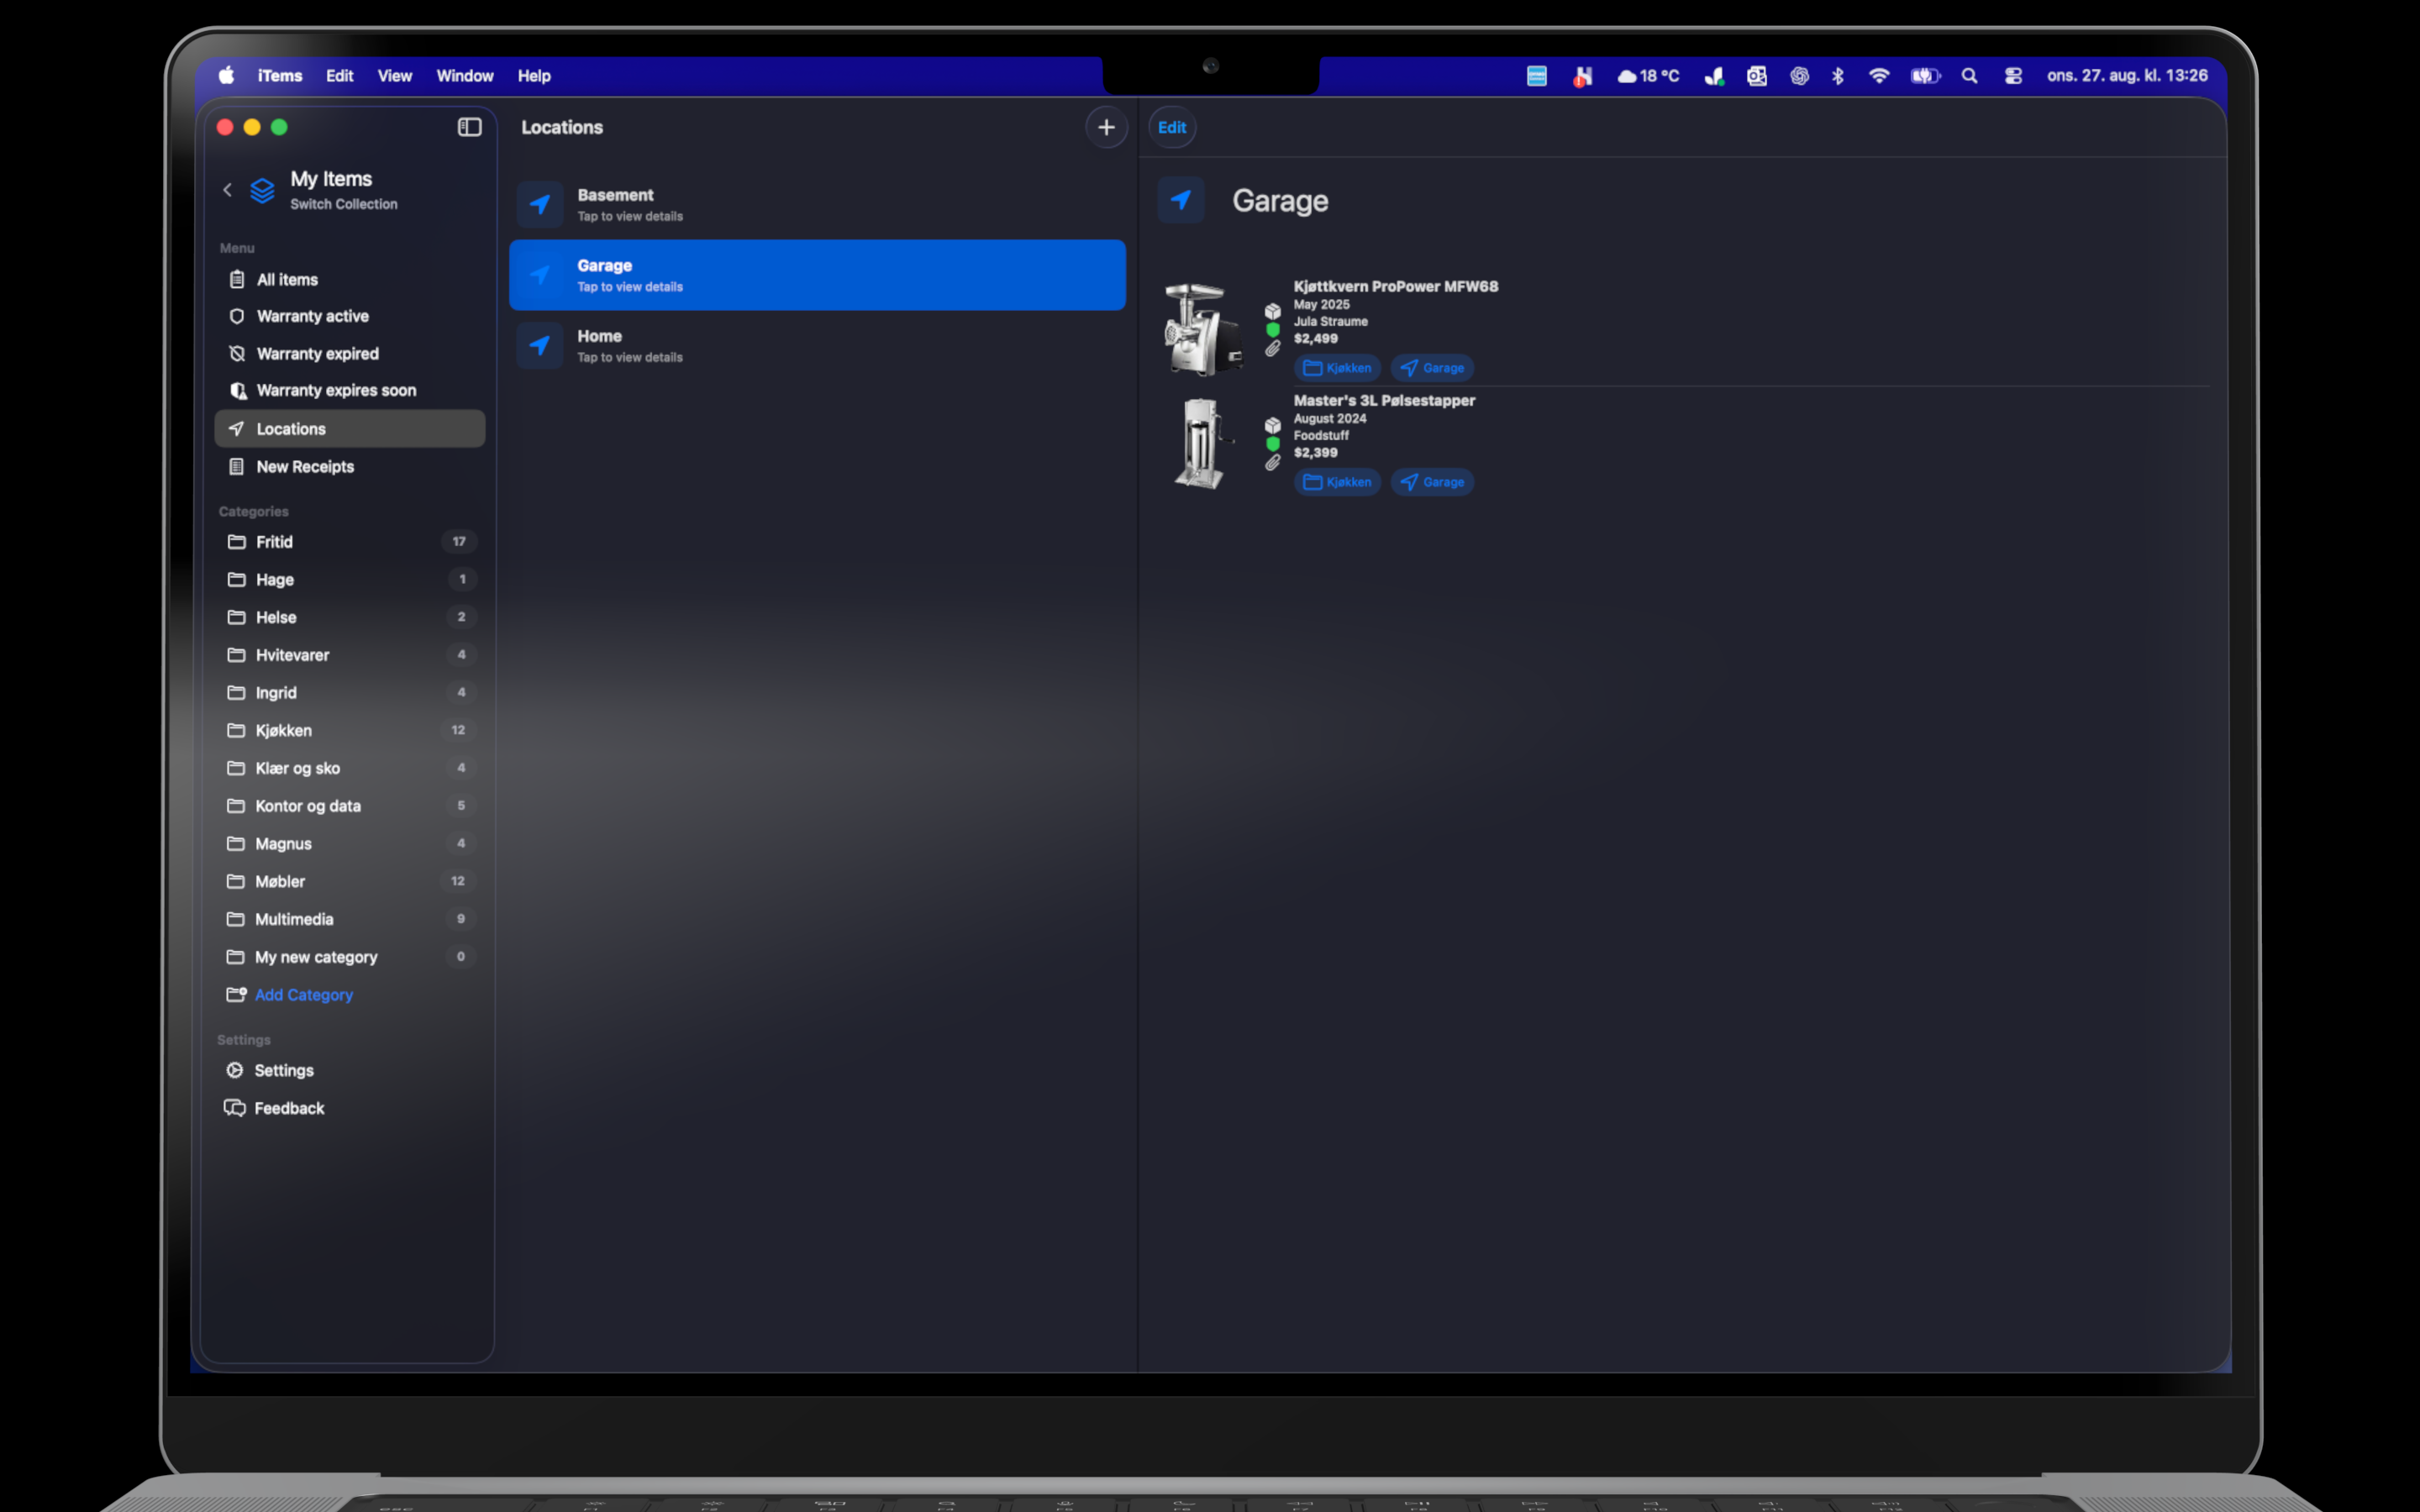This screenshot has width=2420, height=1512.
Task: Click the Basement location arrow icon
Action: (x=540, y=204)
